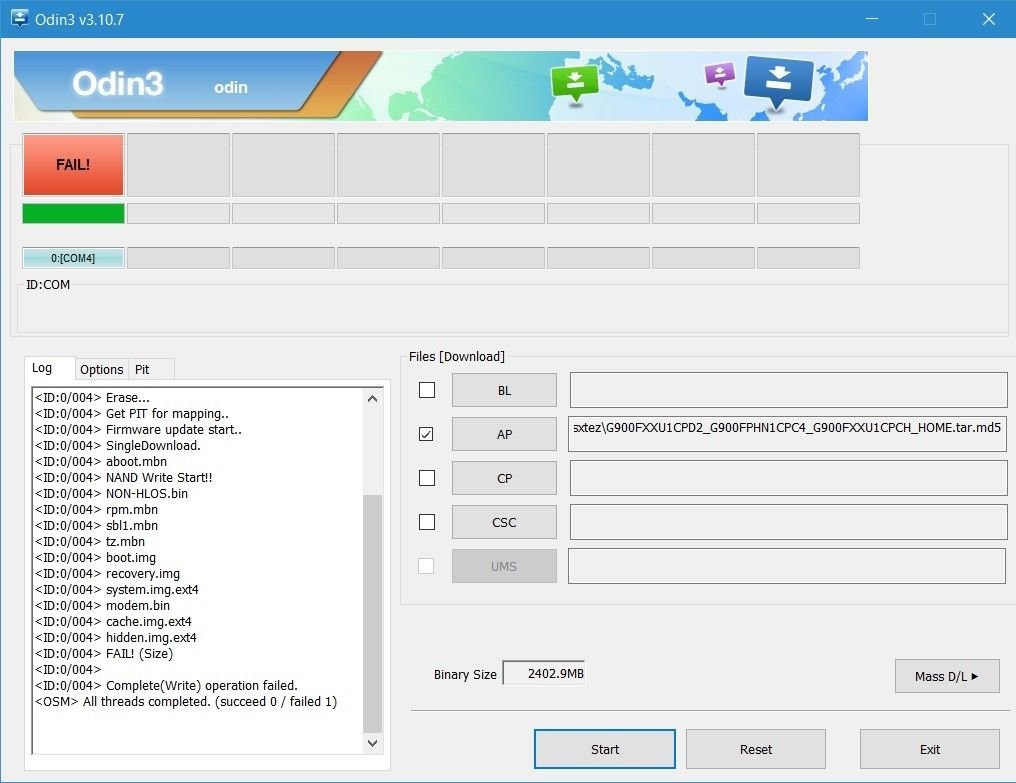This screenshot has height=783, width=1016.
Task: Click the Odin3 app icon in title bar
Action: [x=19, y=19]
